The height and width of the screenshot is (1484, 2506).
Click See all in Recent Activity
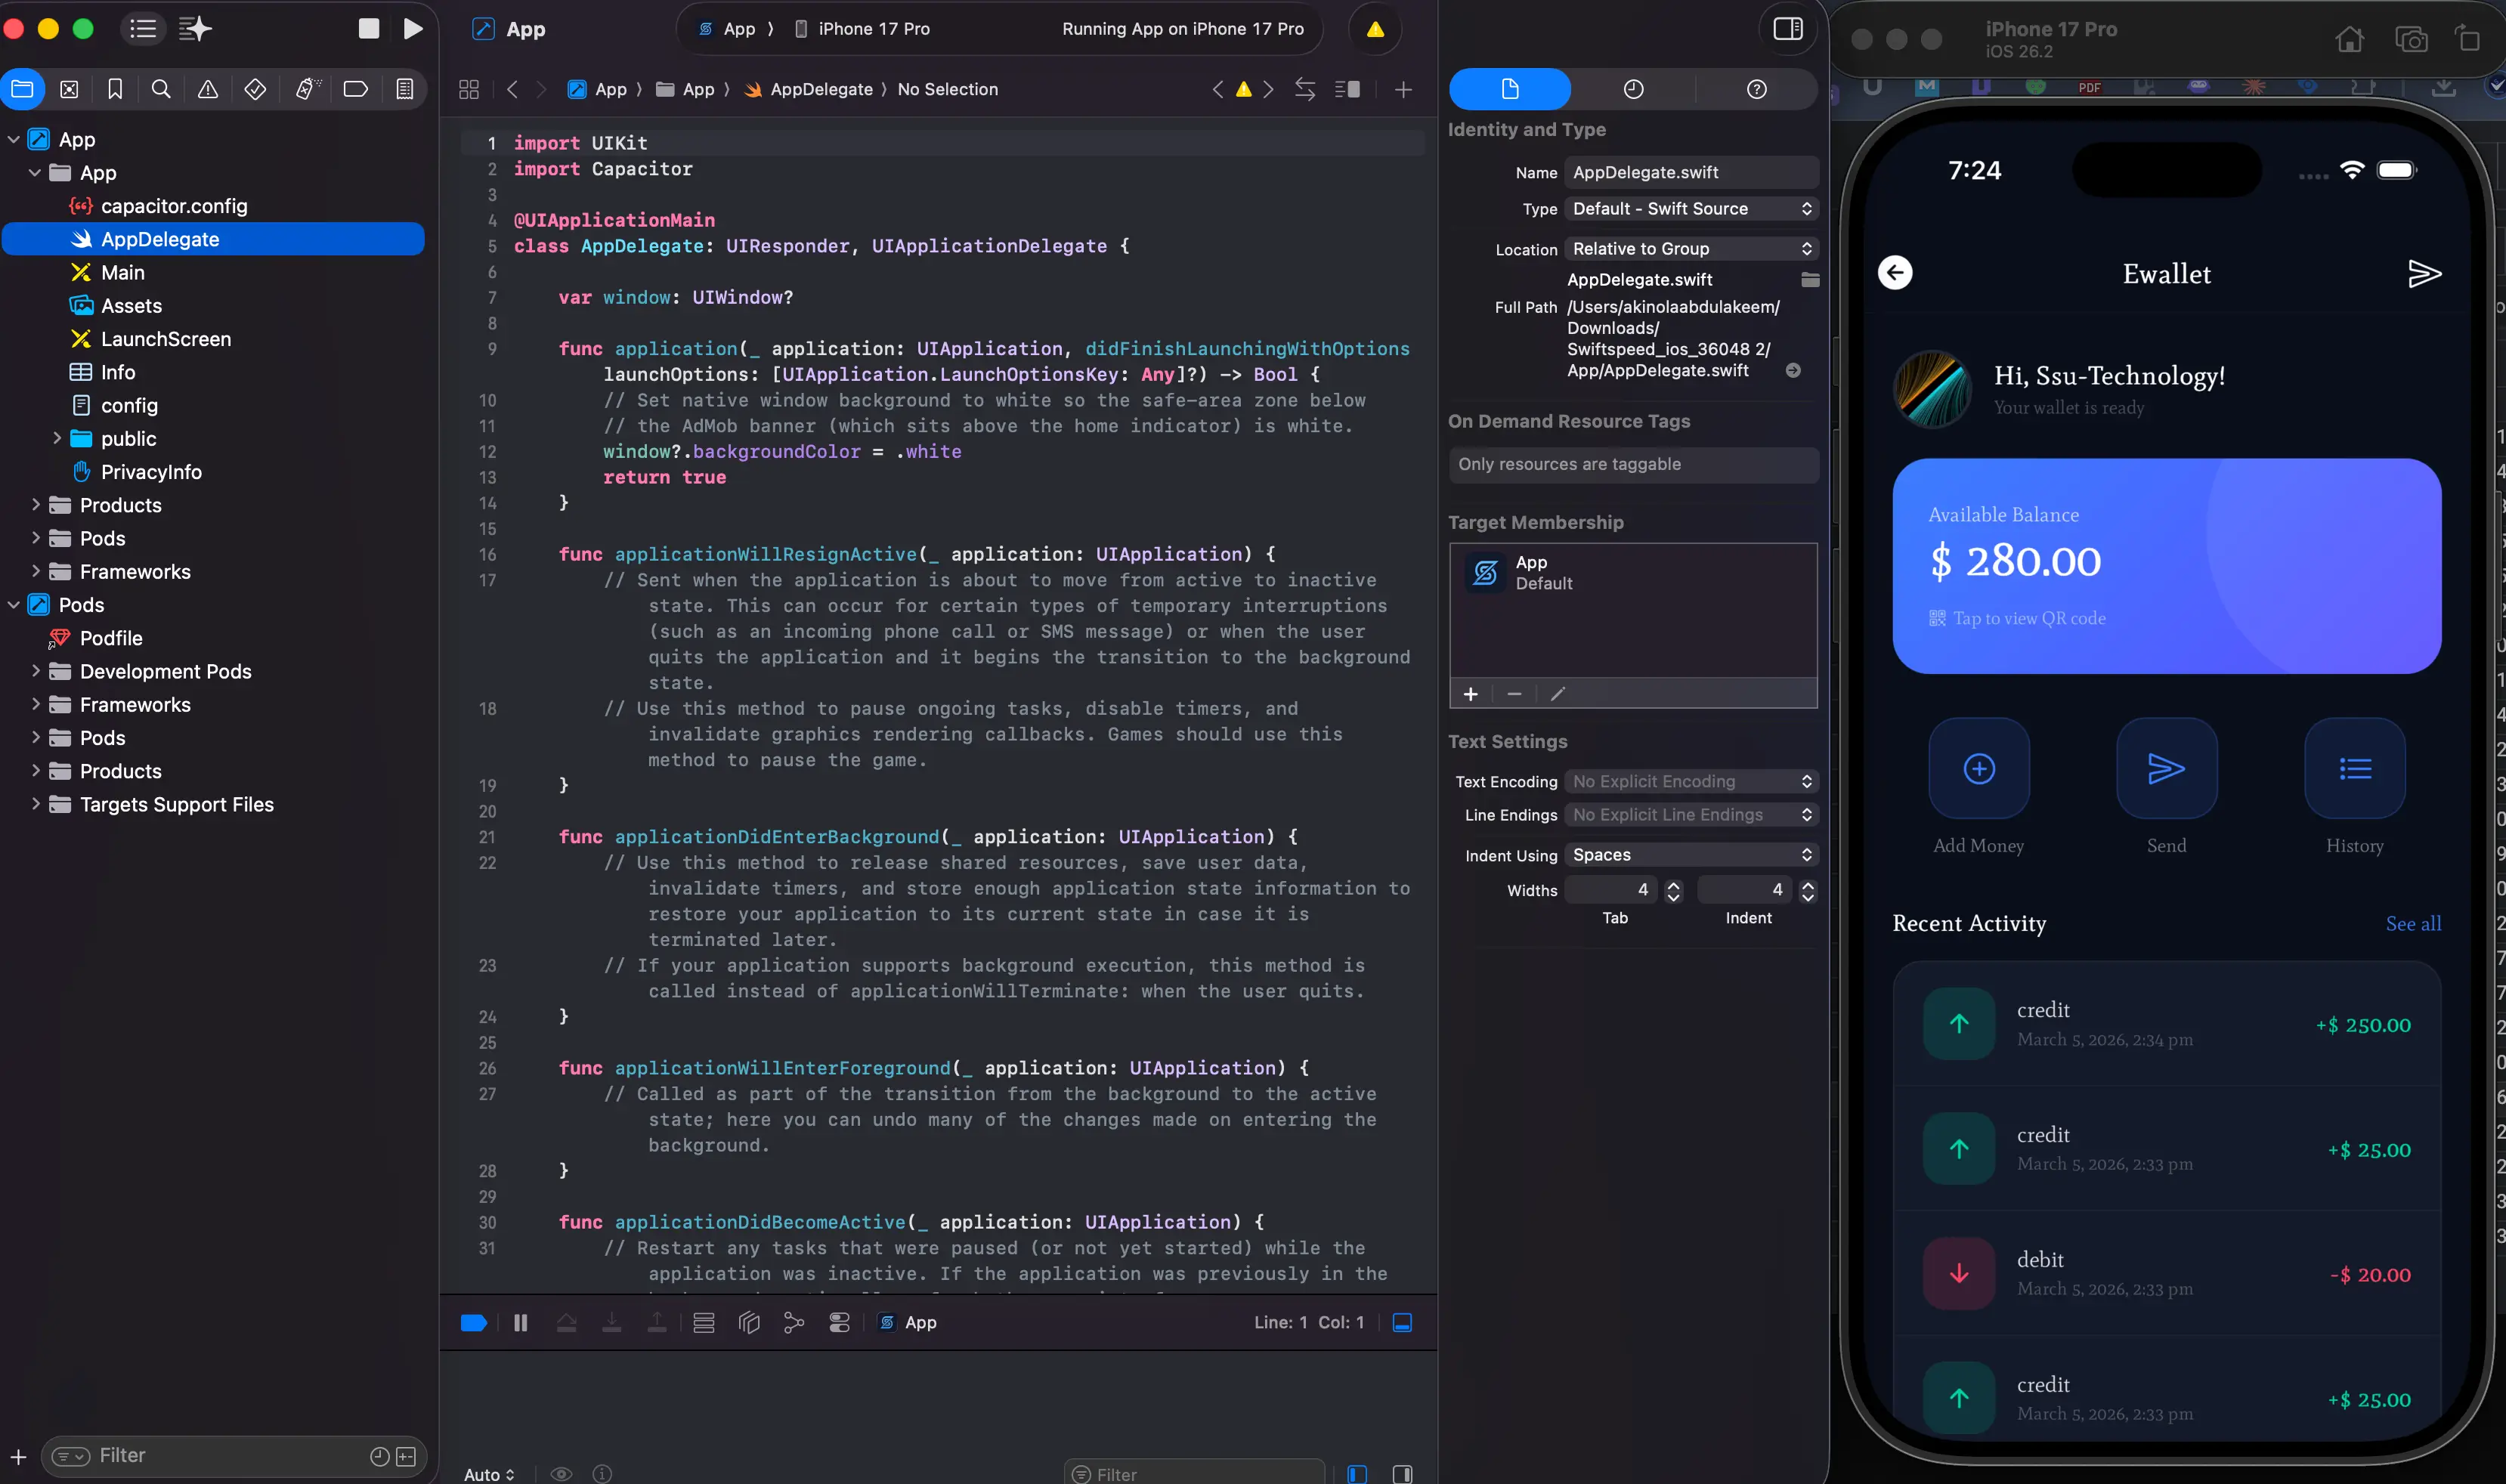(2414, 924)
